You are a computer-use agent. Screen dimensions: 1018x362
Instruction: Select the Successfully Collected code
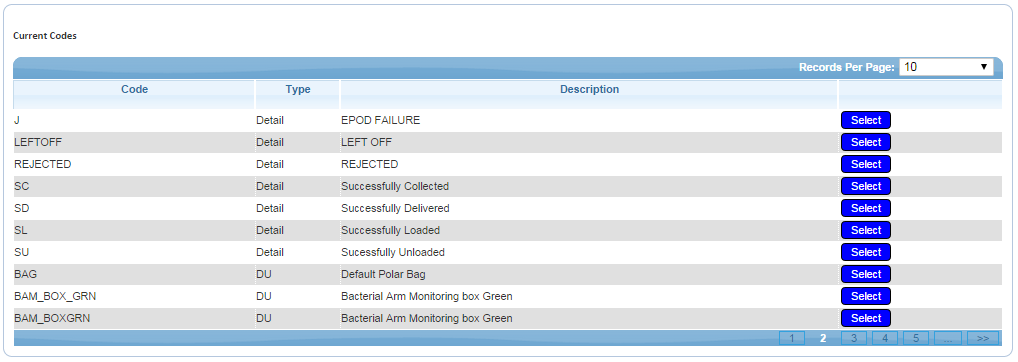tap(865, 186)
